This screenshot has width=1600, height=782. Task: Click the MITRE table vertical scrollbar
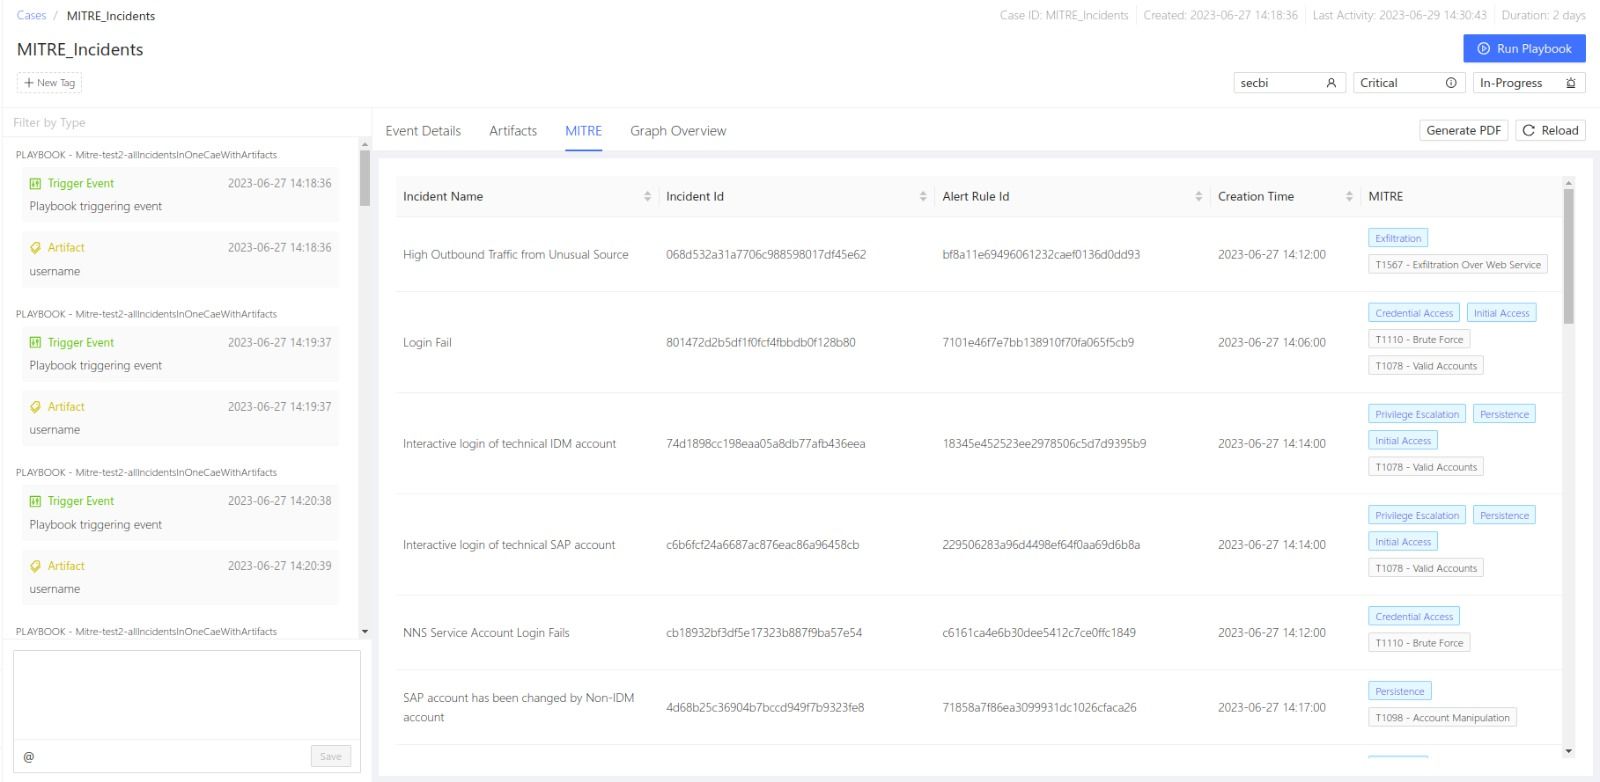[x=1568, y=256]
